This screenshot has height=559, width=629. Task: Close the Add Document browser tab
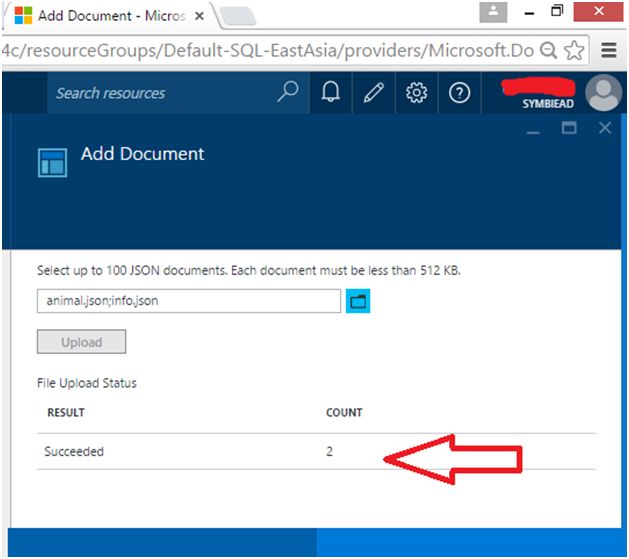[x=199, y=16]
